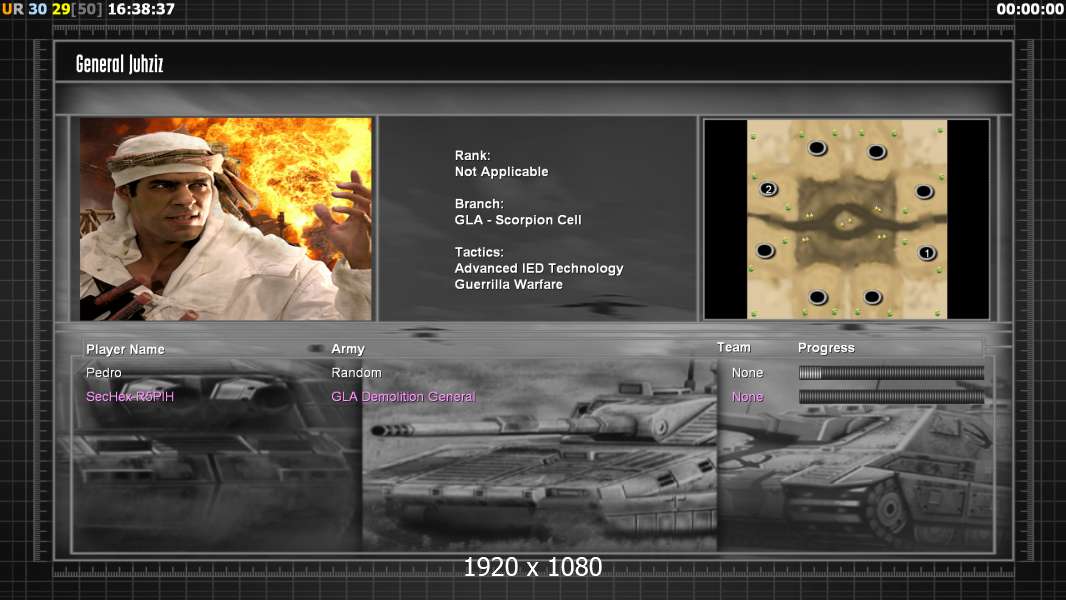Click SecHex-R5PIH's loading progress bar
This screenshot has width=1066, height=600.
tap(891, 397)
